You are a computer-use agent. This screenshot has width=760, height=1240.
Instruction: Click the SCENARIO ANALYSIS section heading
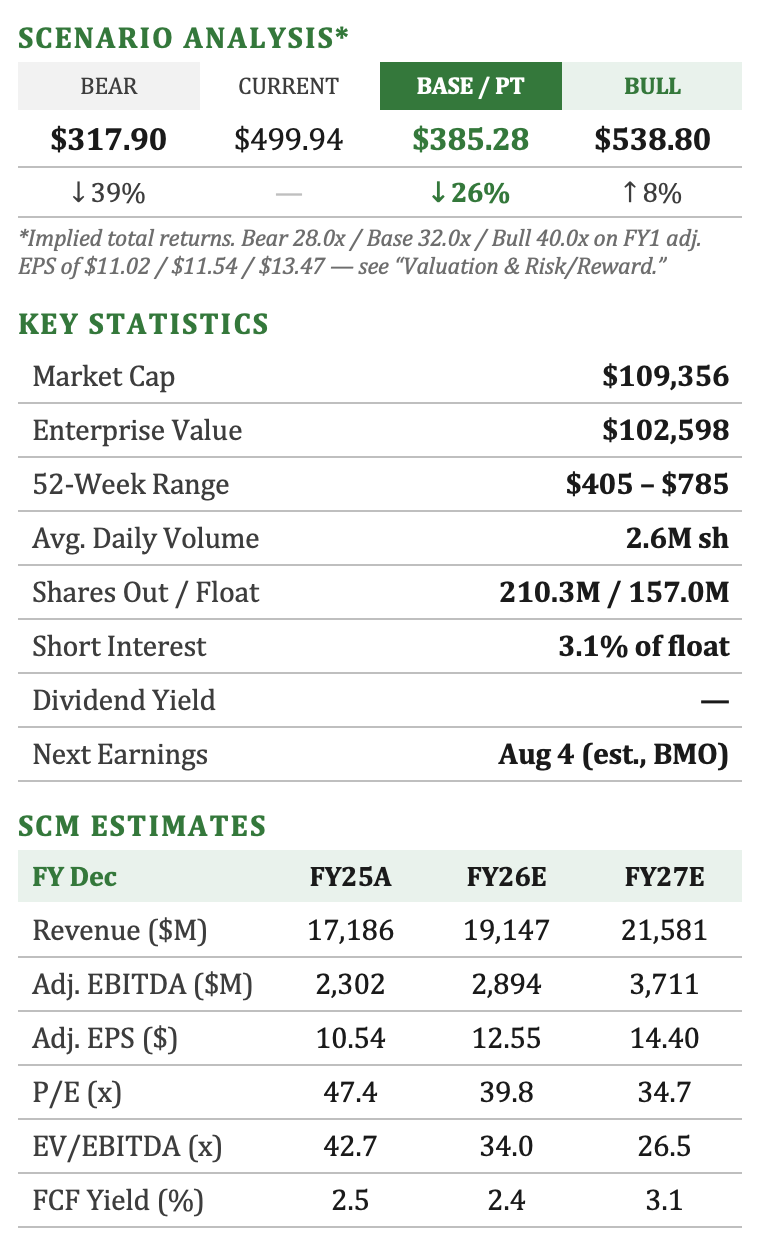coord(184,38)
